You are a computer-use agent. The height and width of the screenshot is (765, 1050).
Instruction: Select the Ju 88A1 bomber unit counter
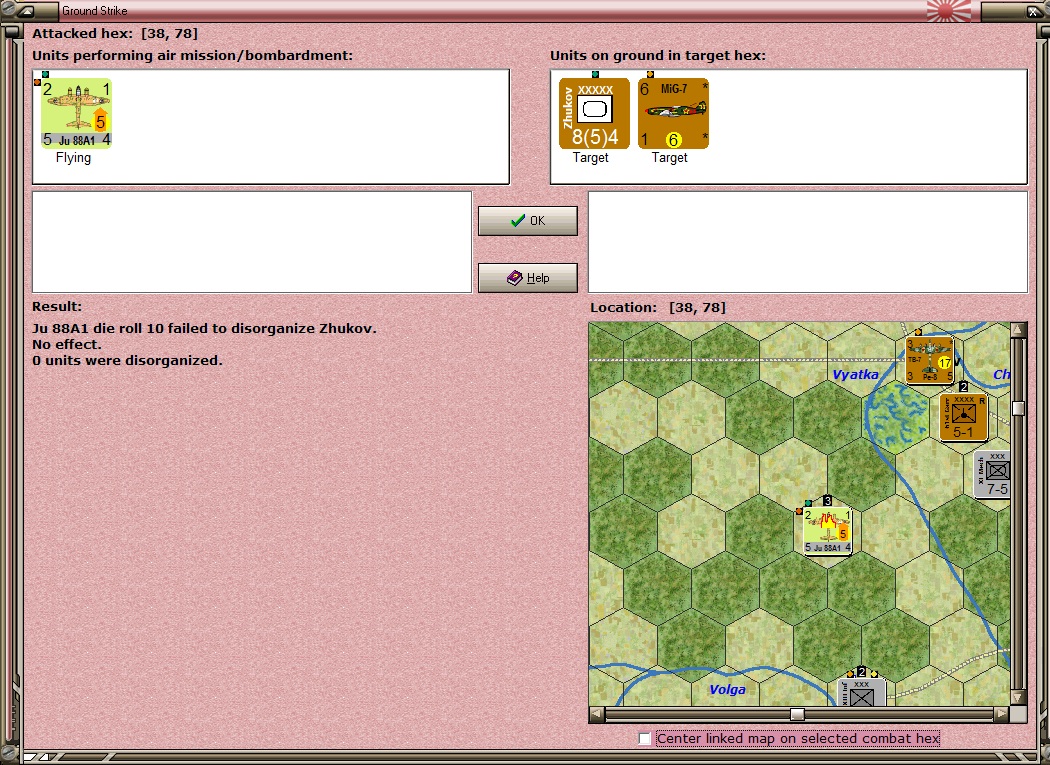(76, 113)
